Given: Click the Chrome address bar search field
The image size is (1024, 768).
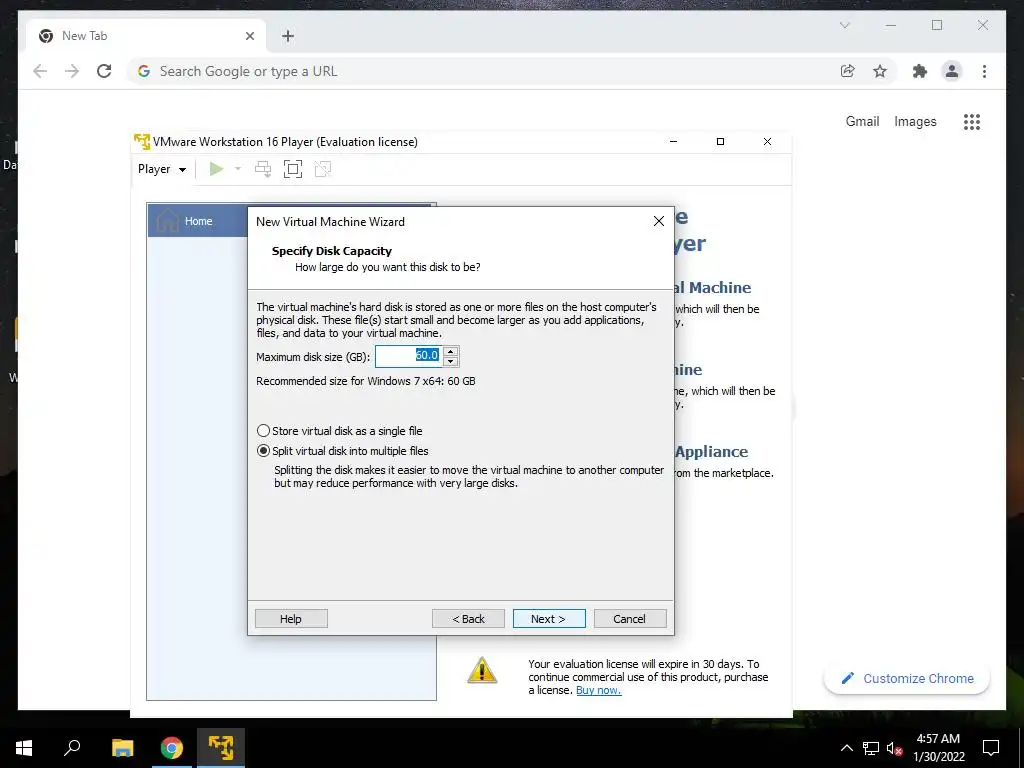Looking at the screenshot, I should coord(483,71).
